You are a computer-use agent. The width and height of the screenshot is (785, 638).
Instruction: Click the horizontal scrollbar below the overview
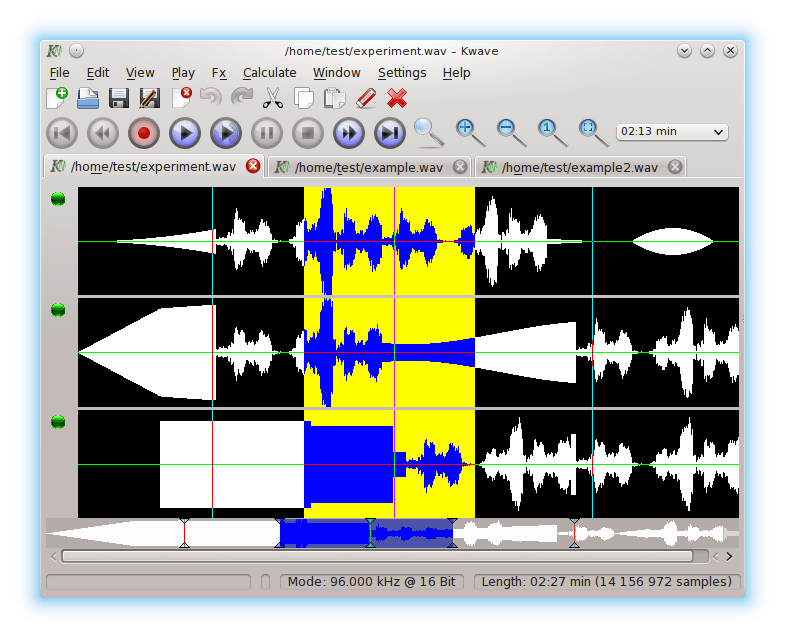tap(377, 556)
